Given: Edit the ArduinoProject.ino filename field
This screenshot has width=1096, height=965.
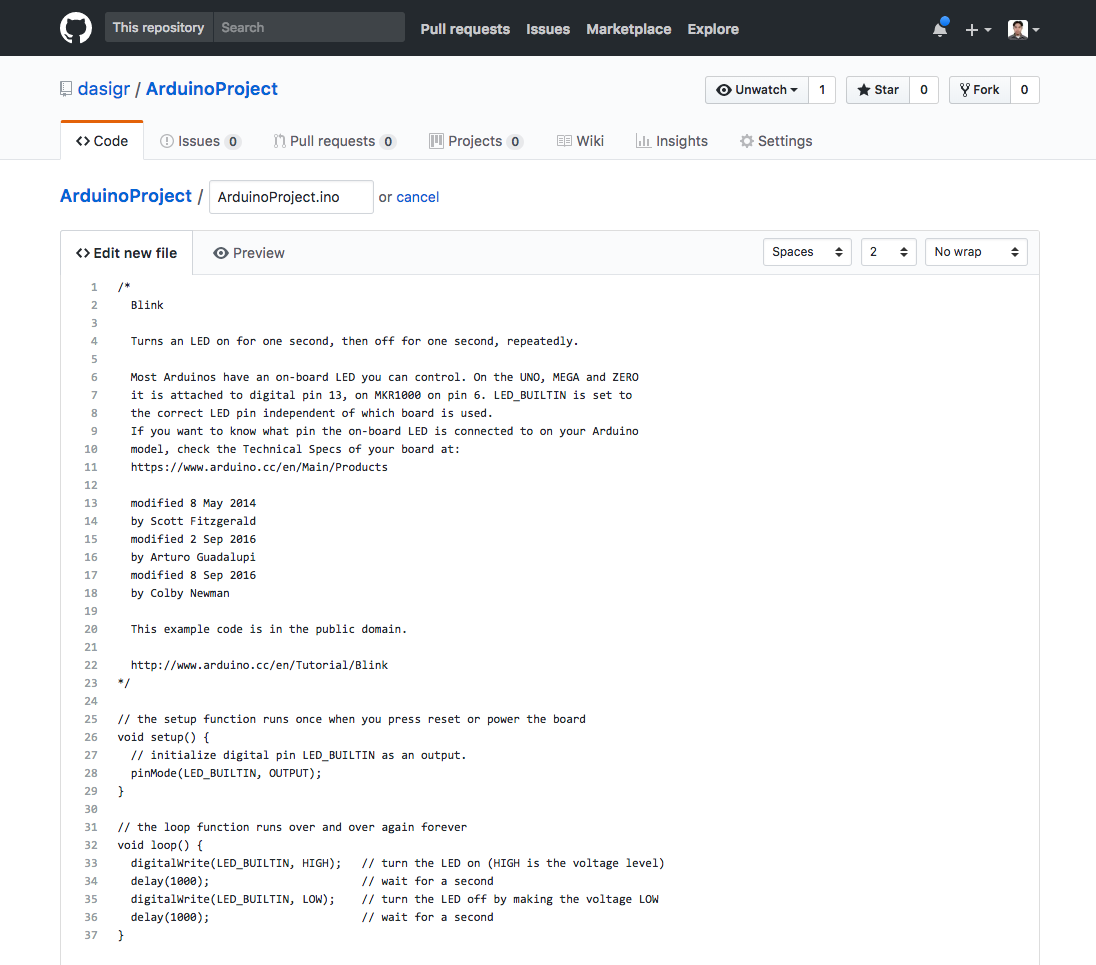Looking at the screenshot, I should tap(291, 197).
